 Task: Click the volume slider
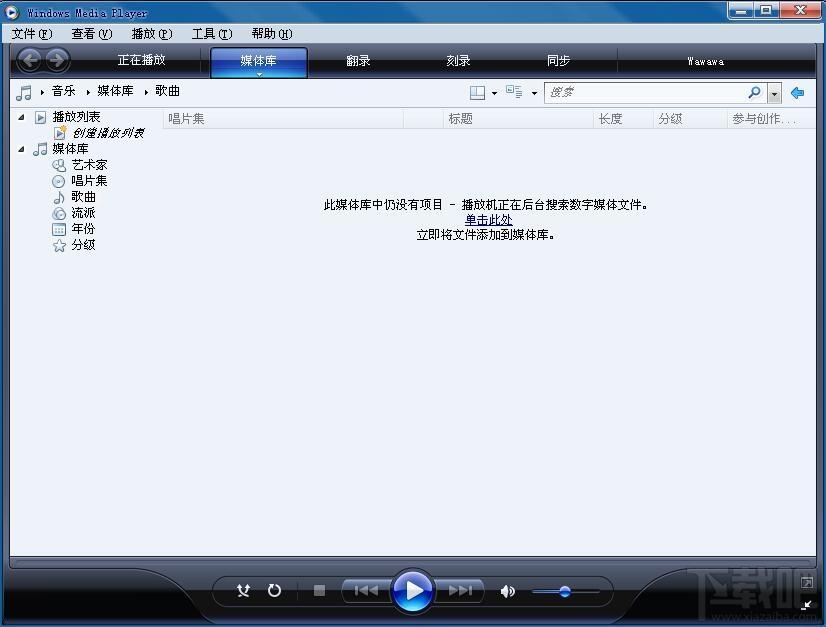coord(565,591)
